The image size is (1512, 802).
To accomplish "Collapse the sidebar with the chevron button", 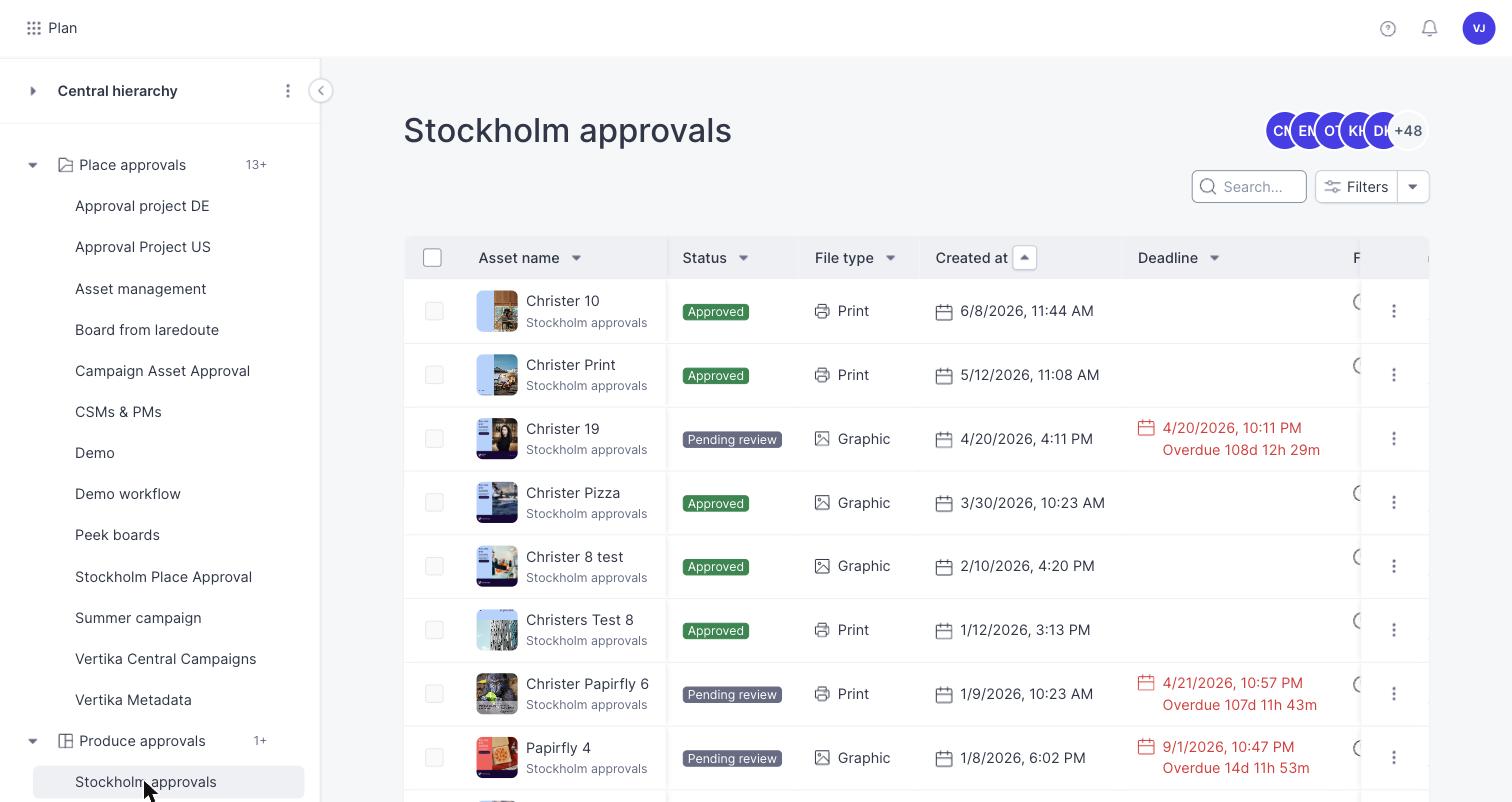I will click(x=320, y=91).
